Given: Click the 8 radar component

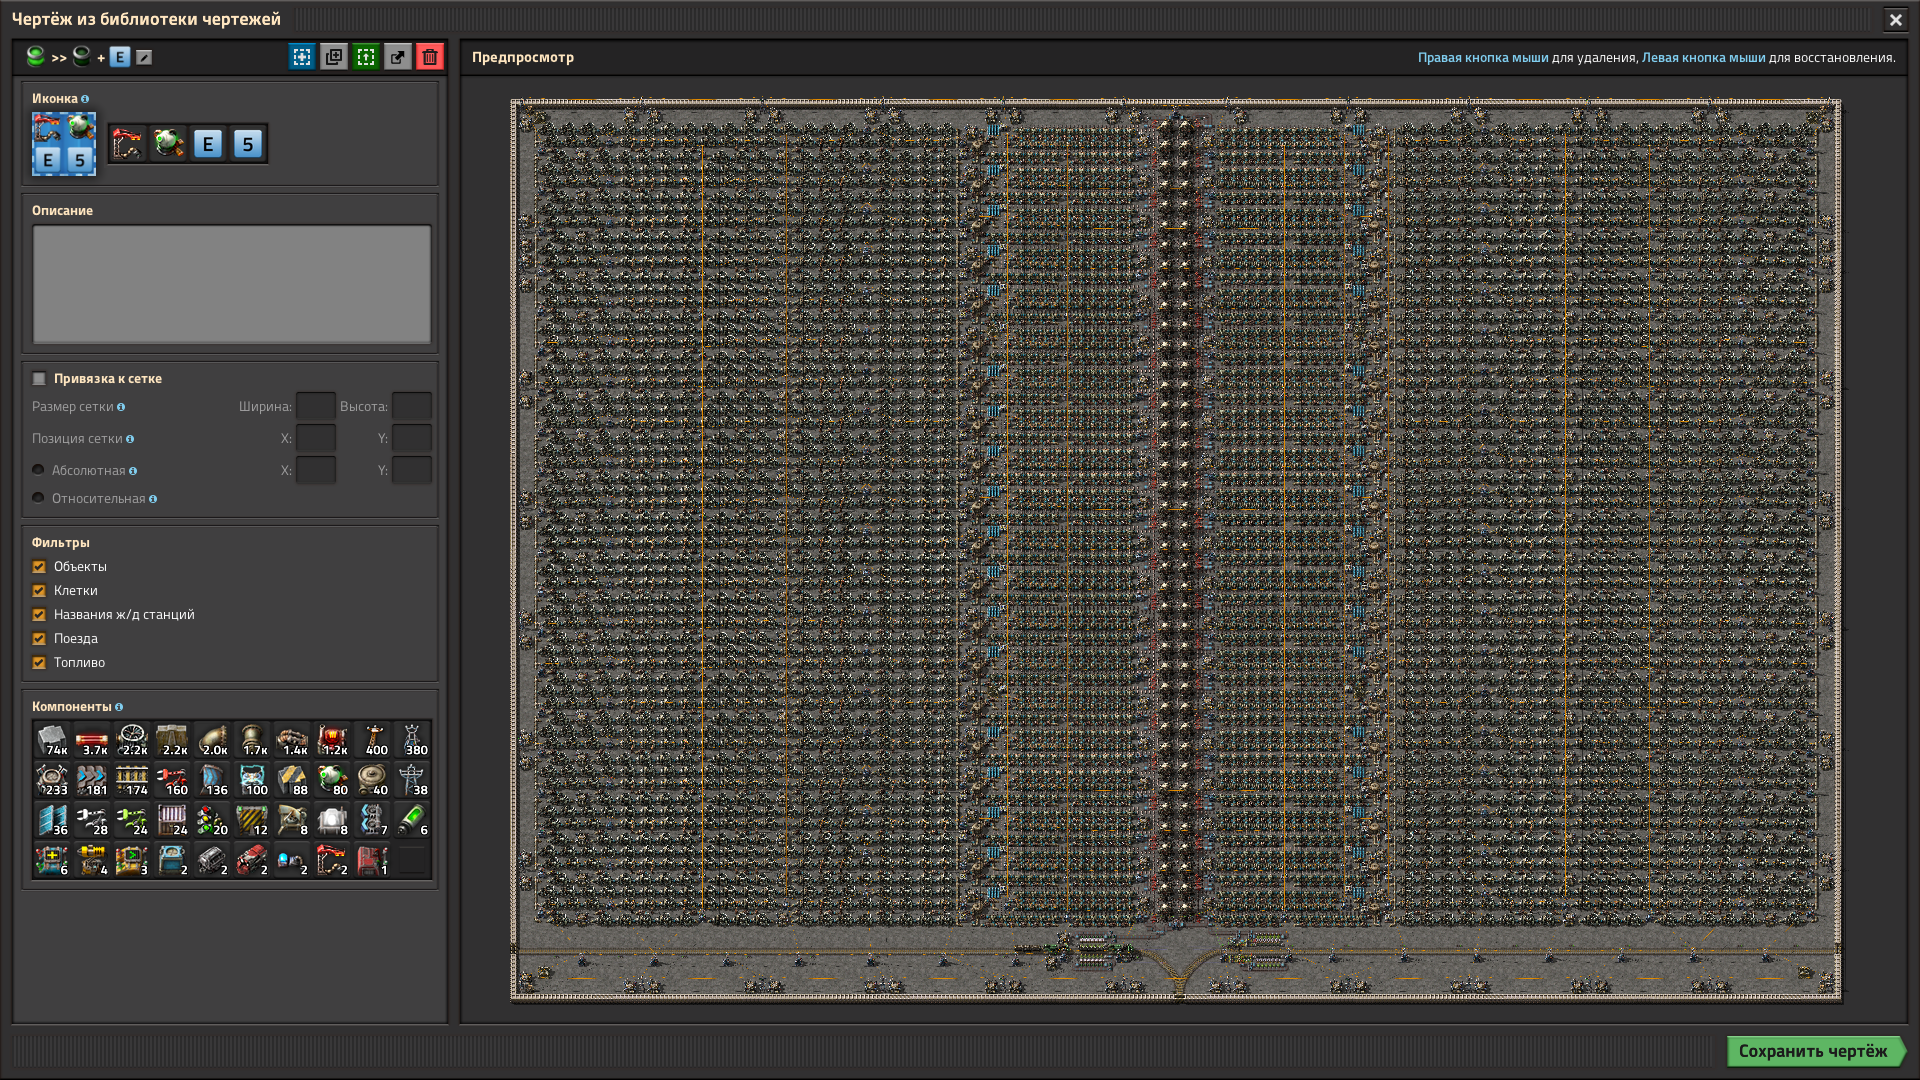Looking at the screenshot, I should 292,820.
